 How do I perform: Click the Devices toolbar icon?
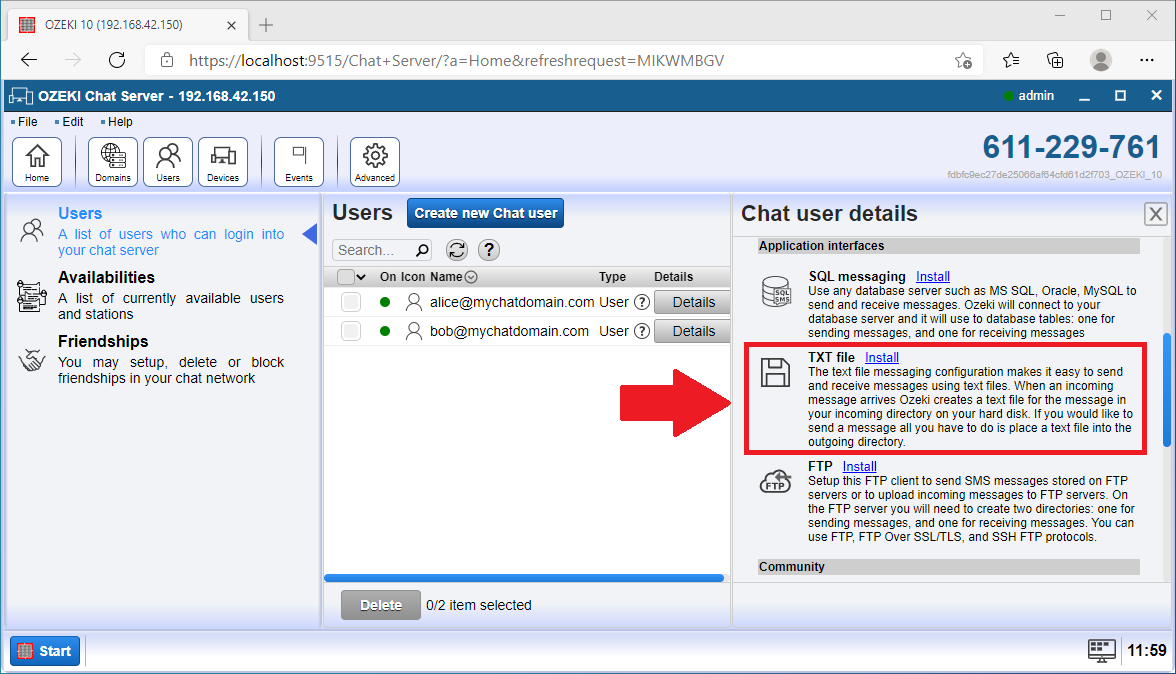pyautogui.click(x=222, y=160)
